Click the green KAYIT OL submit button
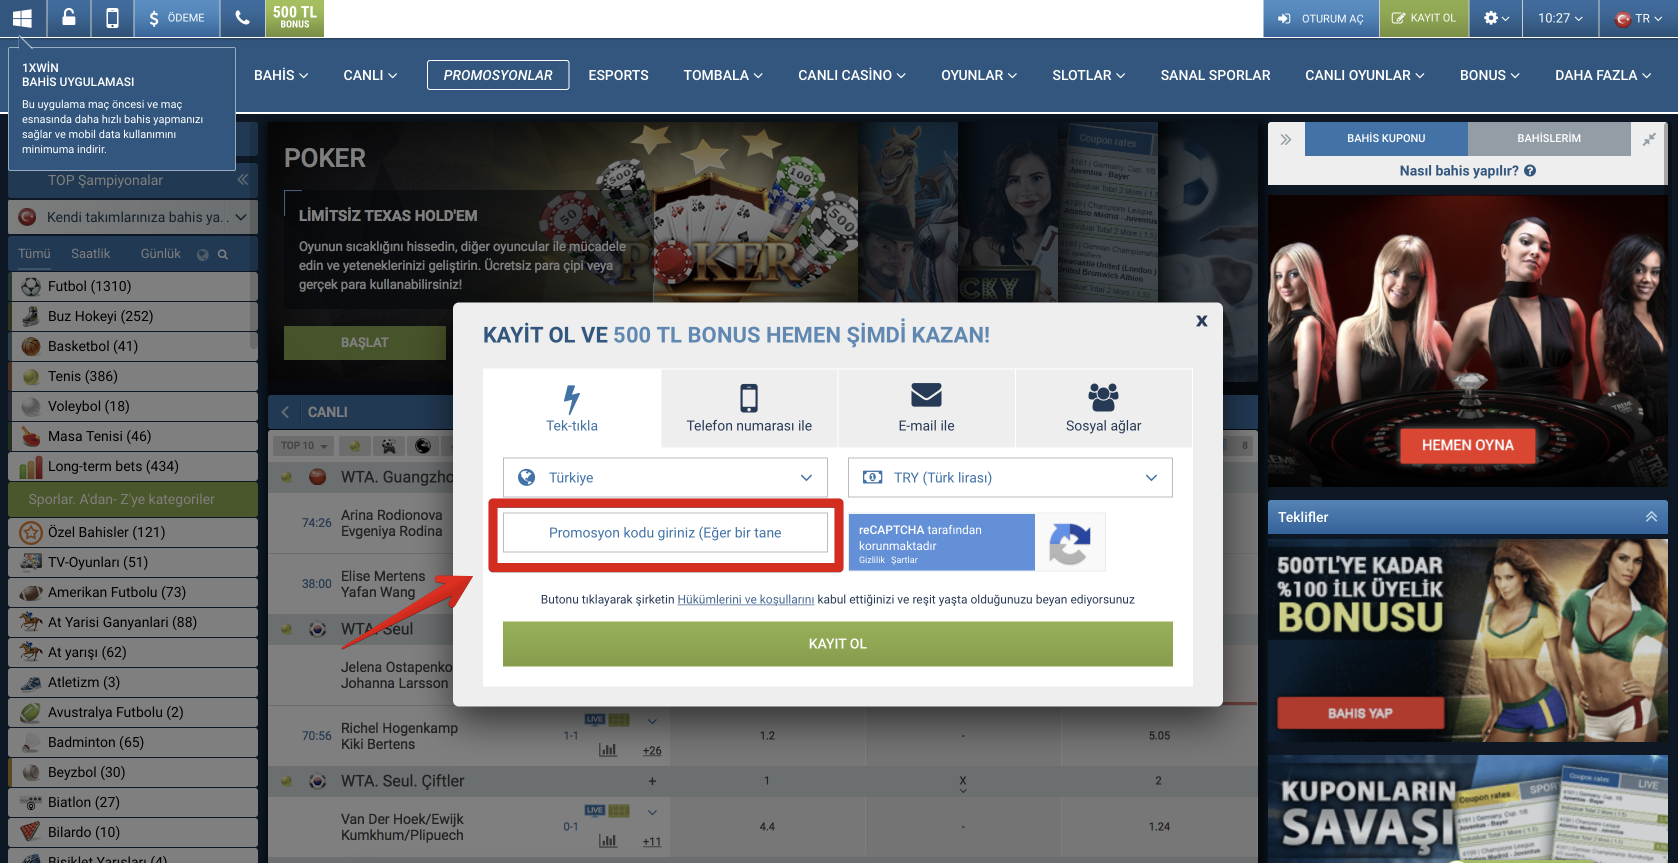 [x=838, y=644]
